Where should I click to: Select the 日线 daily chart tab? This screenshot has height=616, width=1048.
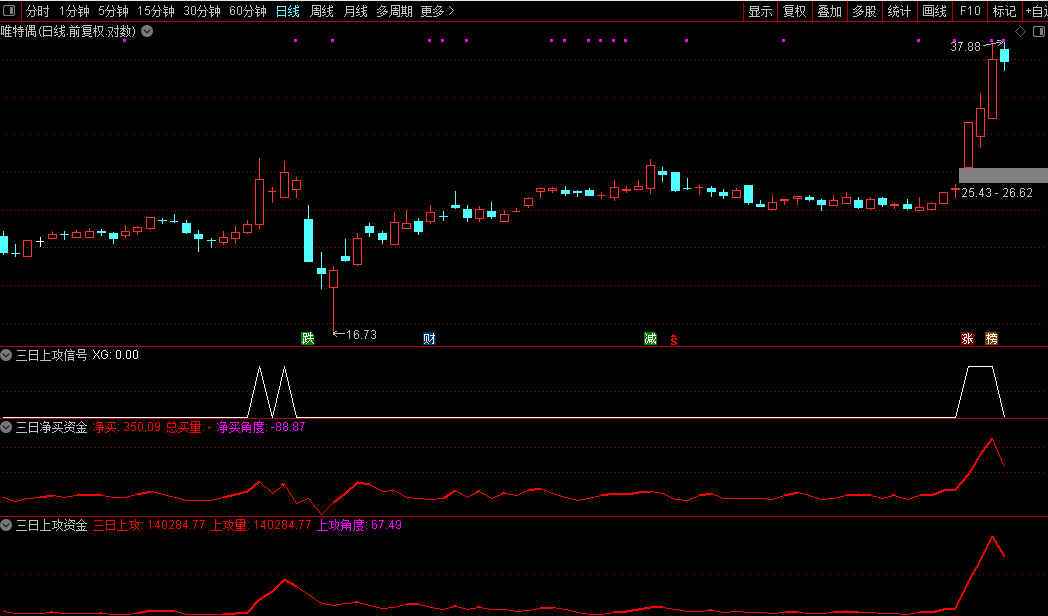pos(287,11)
